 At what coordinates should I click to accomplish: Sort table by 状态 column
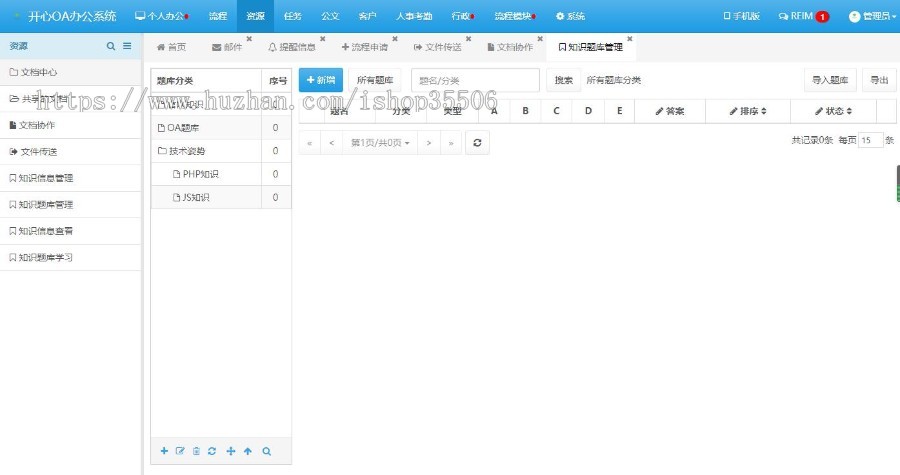833,111
